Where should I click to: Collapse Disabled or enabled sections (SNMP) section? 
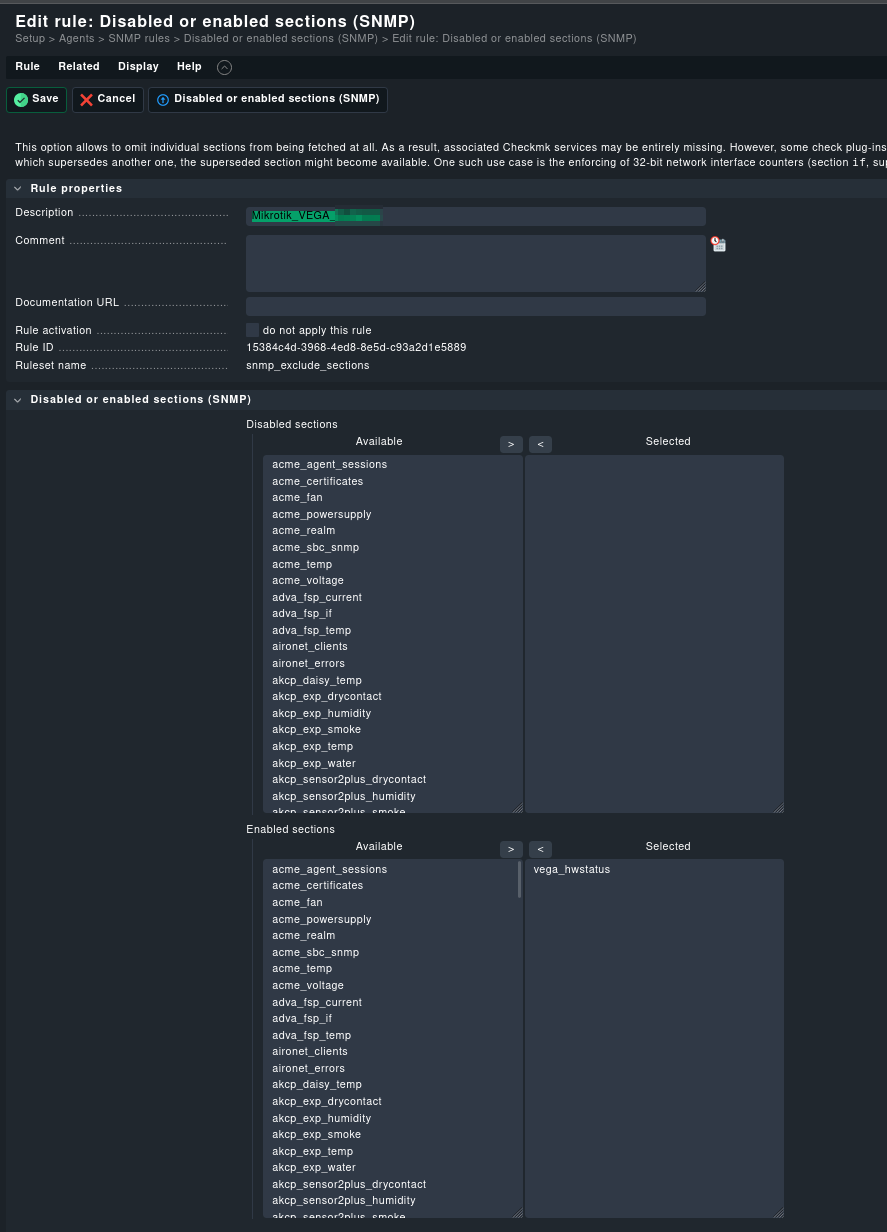pos(18,400)
